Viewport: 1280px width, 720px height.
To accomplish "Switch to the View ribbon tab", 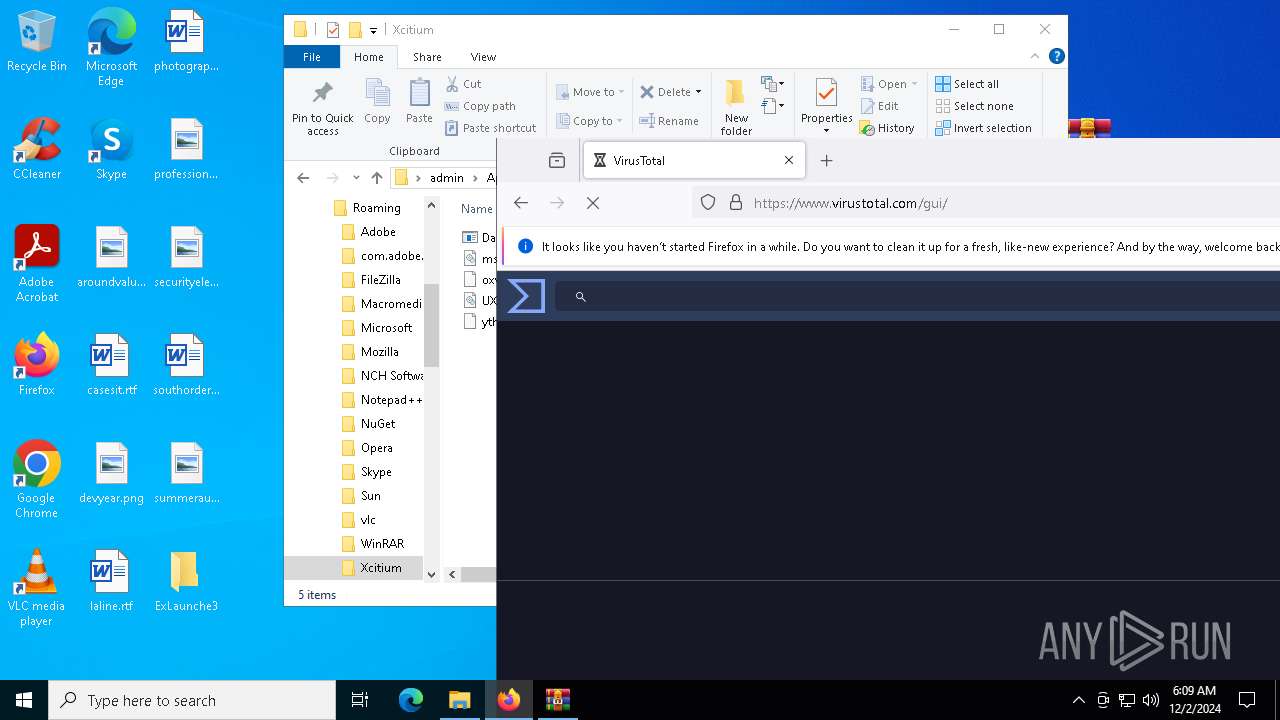I will coord(483,57).
